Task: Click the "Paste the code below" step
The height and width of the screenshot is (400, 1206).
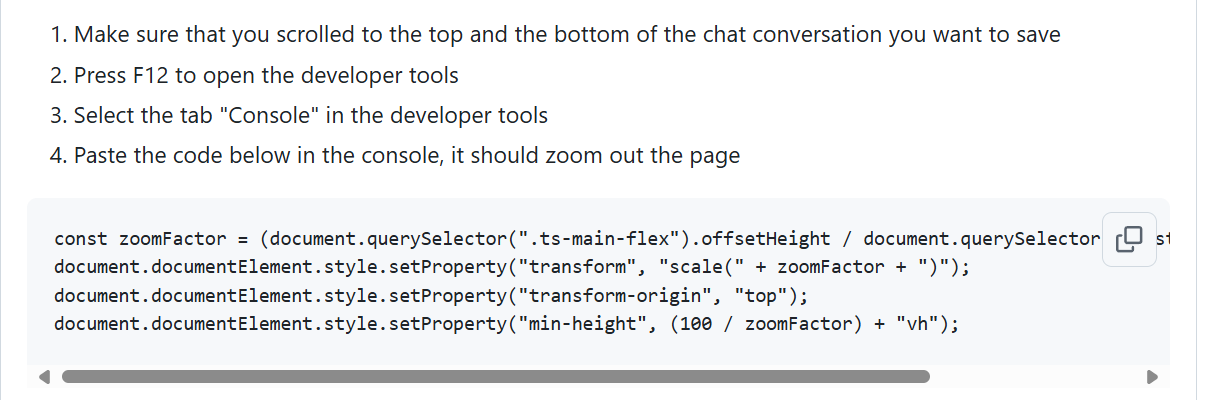Action: (x=406, y=157)
